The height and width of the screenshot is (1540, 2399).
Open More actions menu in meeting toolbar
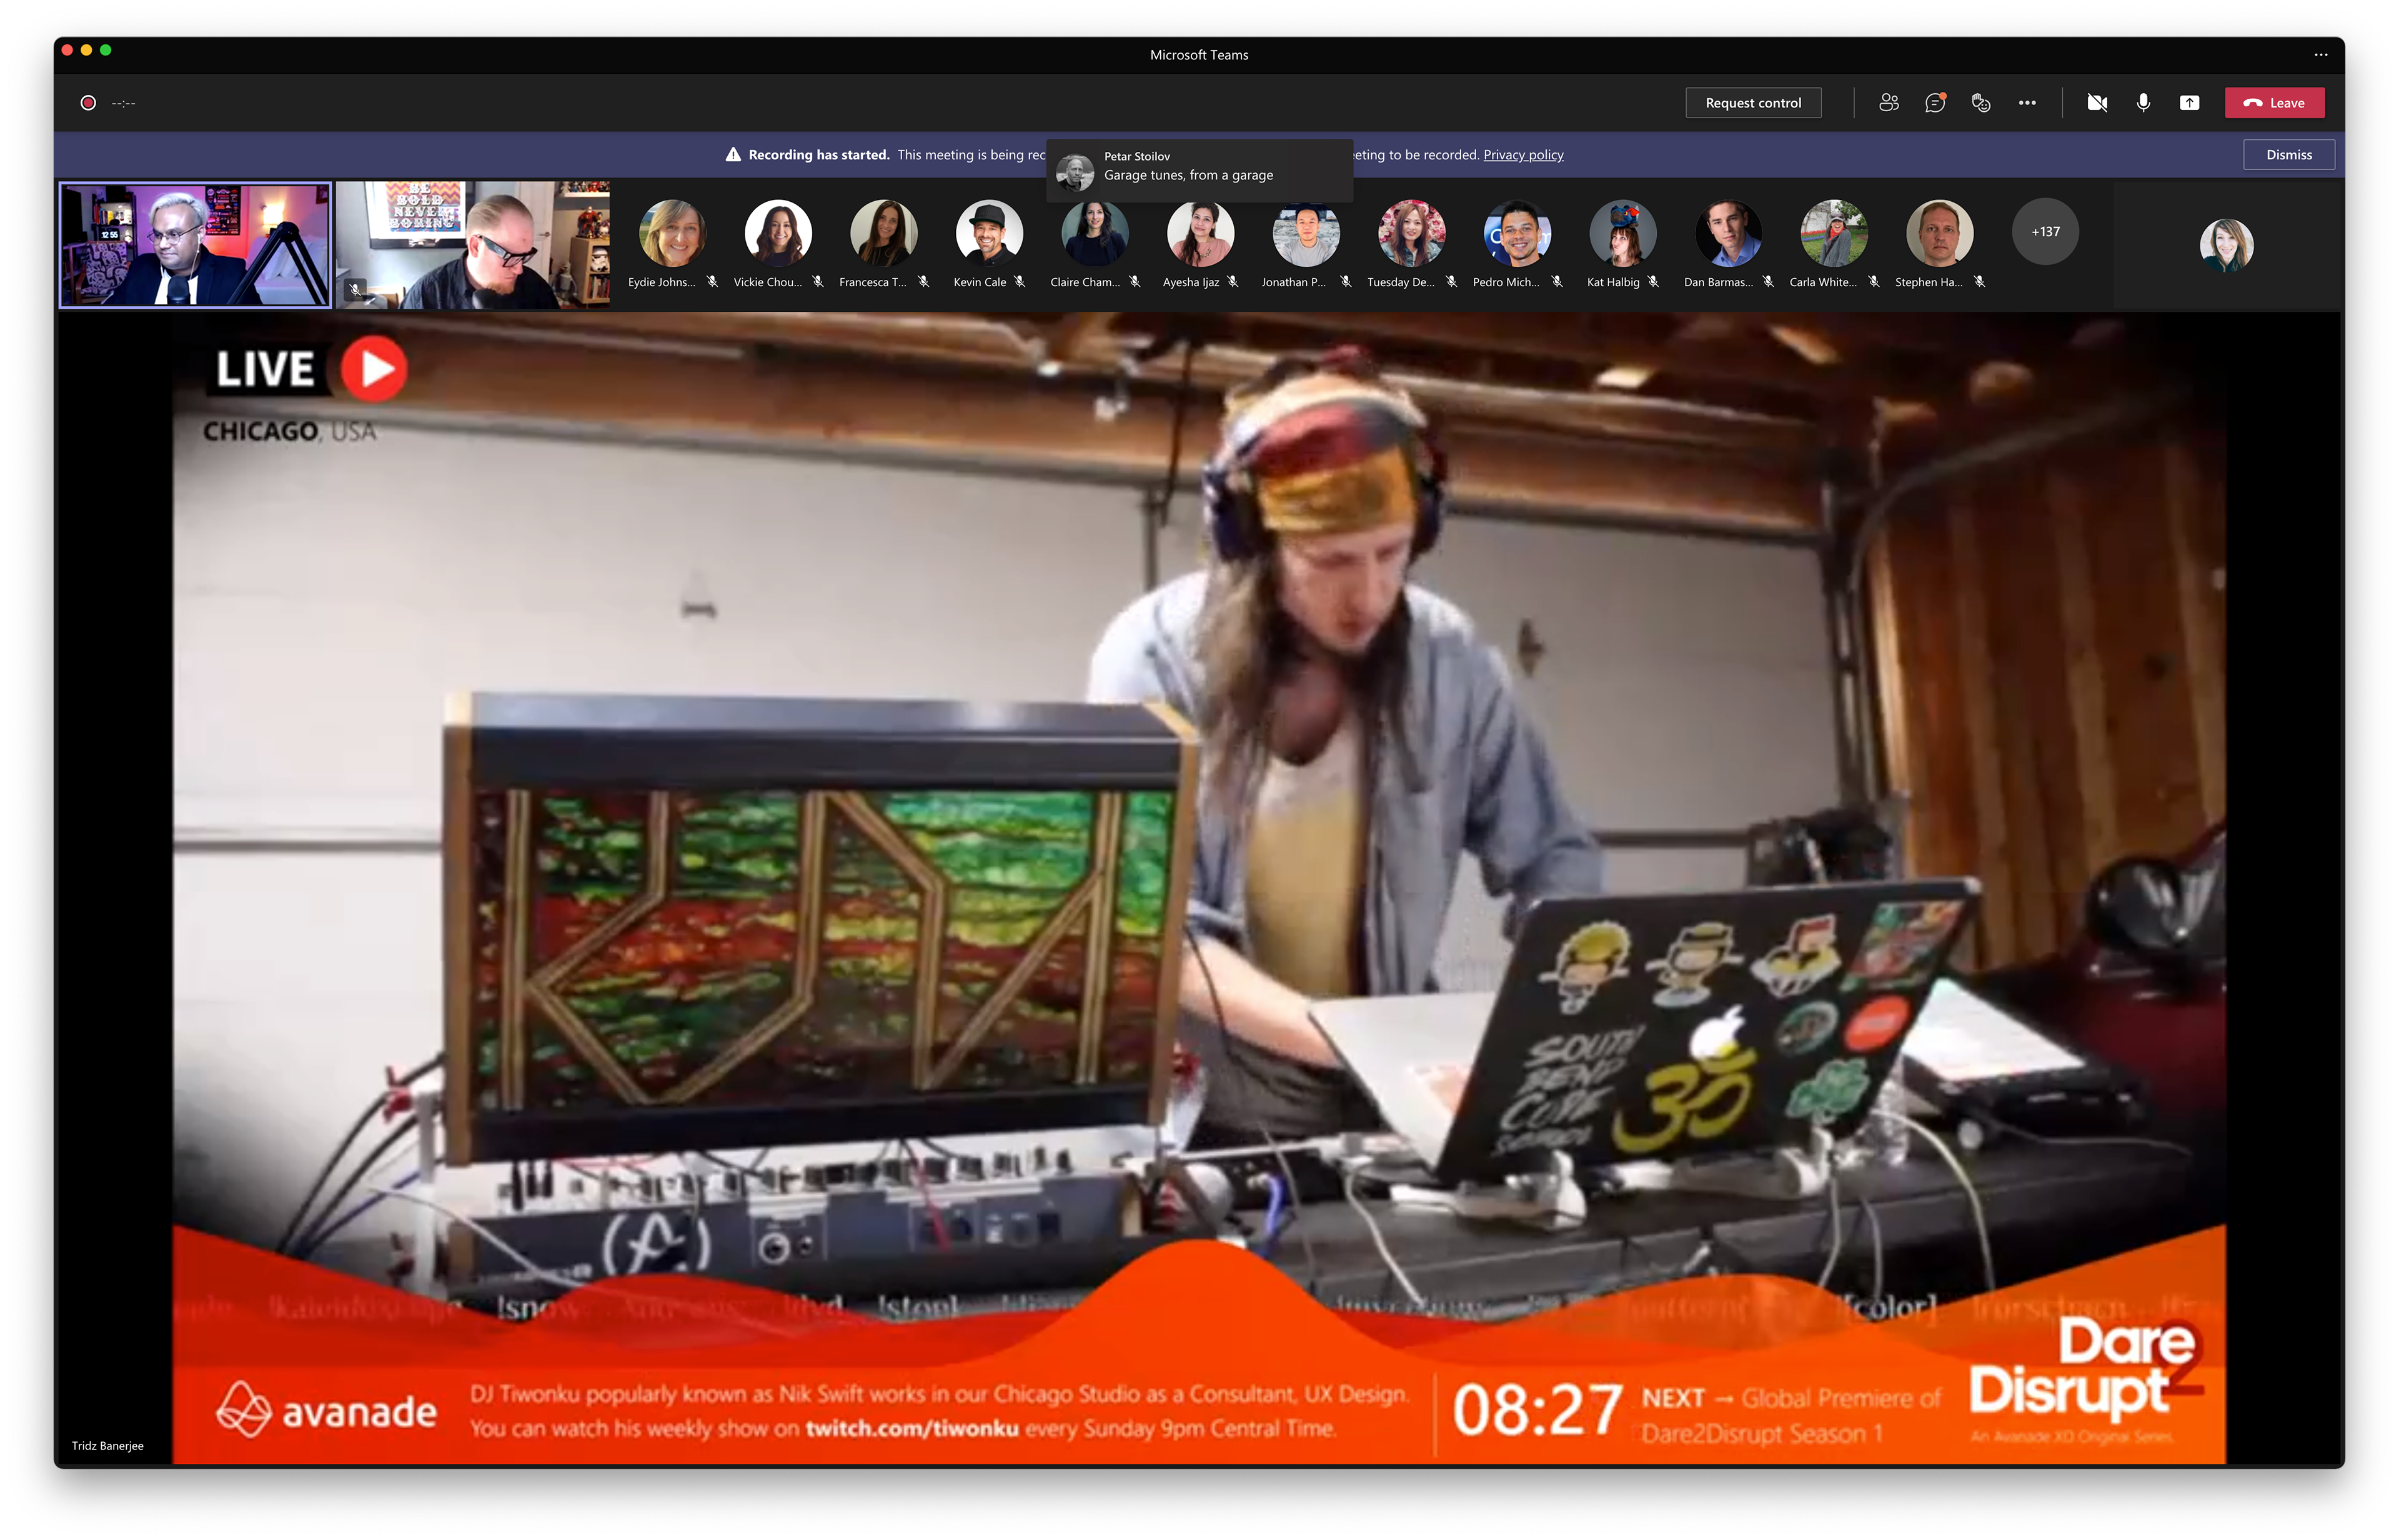pyautogui.click(x=2027, y=103)
